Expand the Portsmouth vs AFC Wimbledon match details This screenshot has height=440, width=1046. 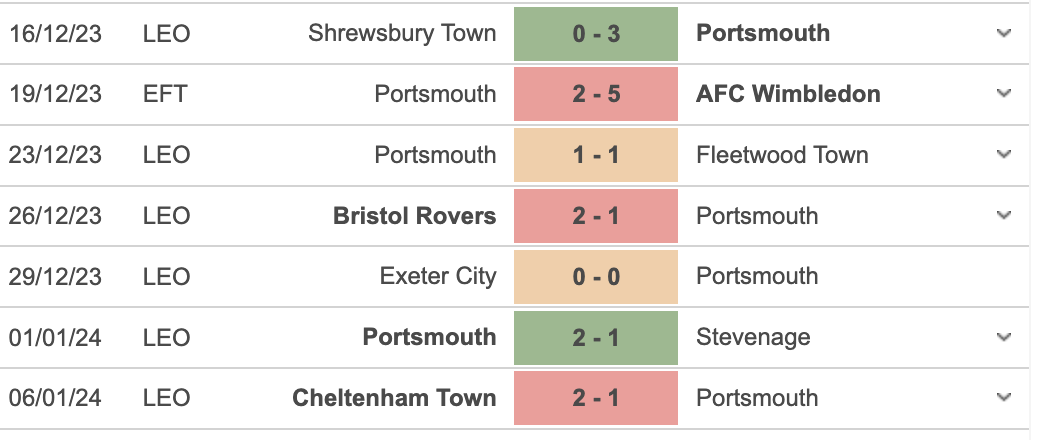[x=1004, y=94]
